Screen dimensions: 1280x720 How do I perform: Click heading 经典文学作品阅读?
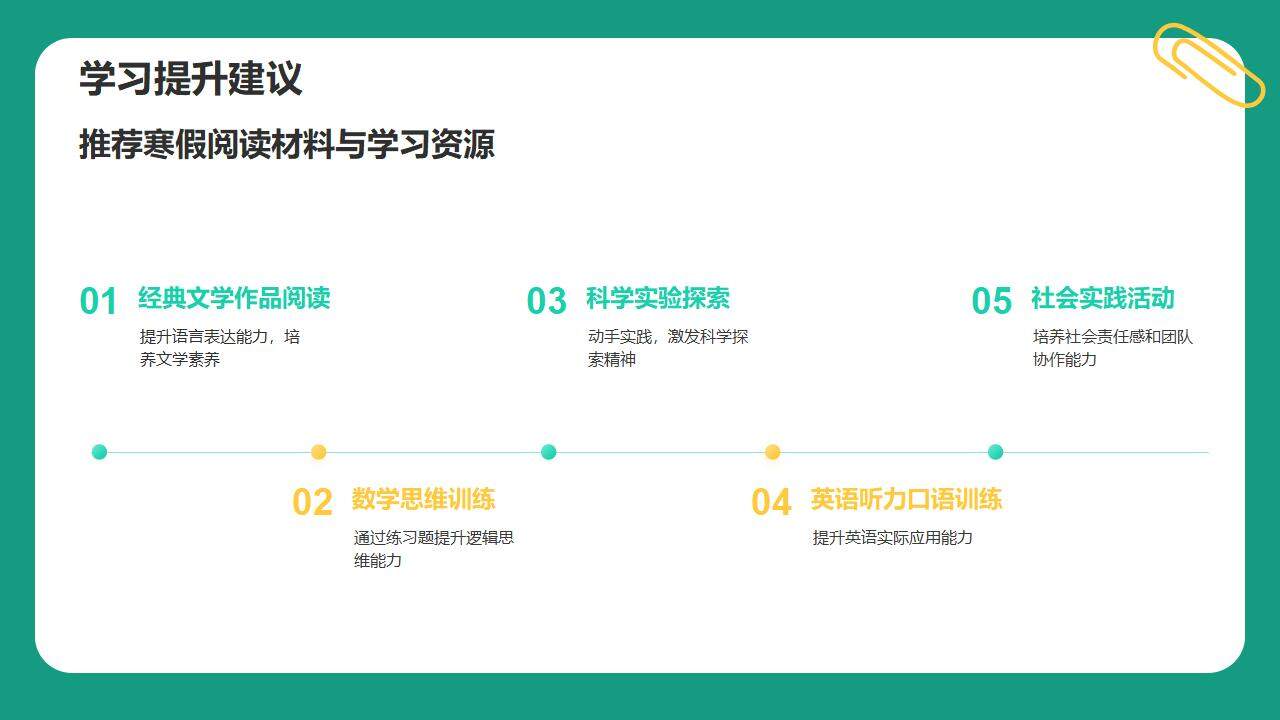click(x=234, y=298)
